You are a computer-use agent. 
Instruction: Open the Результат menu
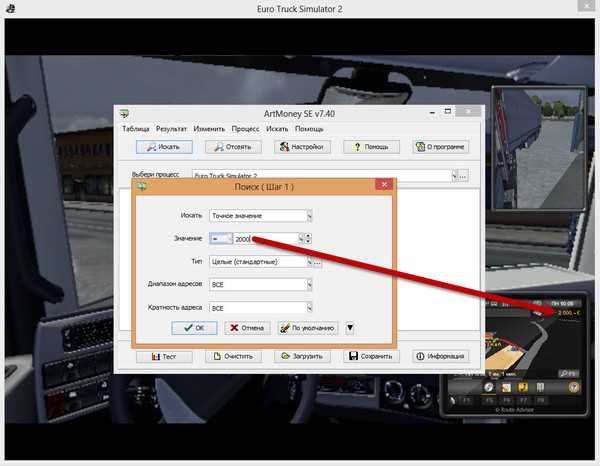171,129
